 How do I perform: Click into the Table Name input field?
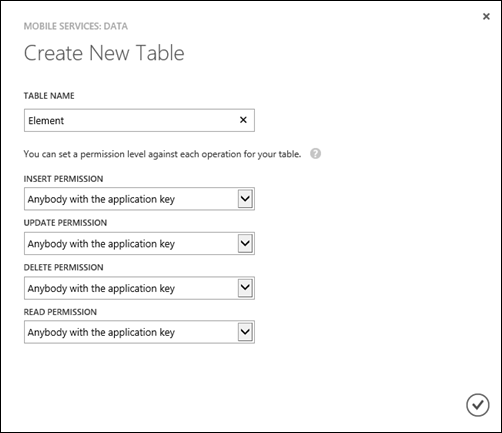[x=139, y=120]
